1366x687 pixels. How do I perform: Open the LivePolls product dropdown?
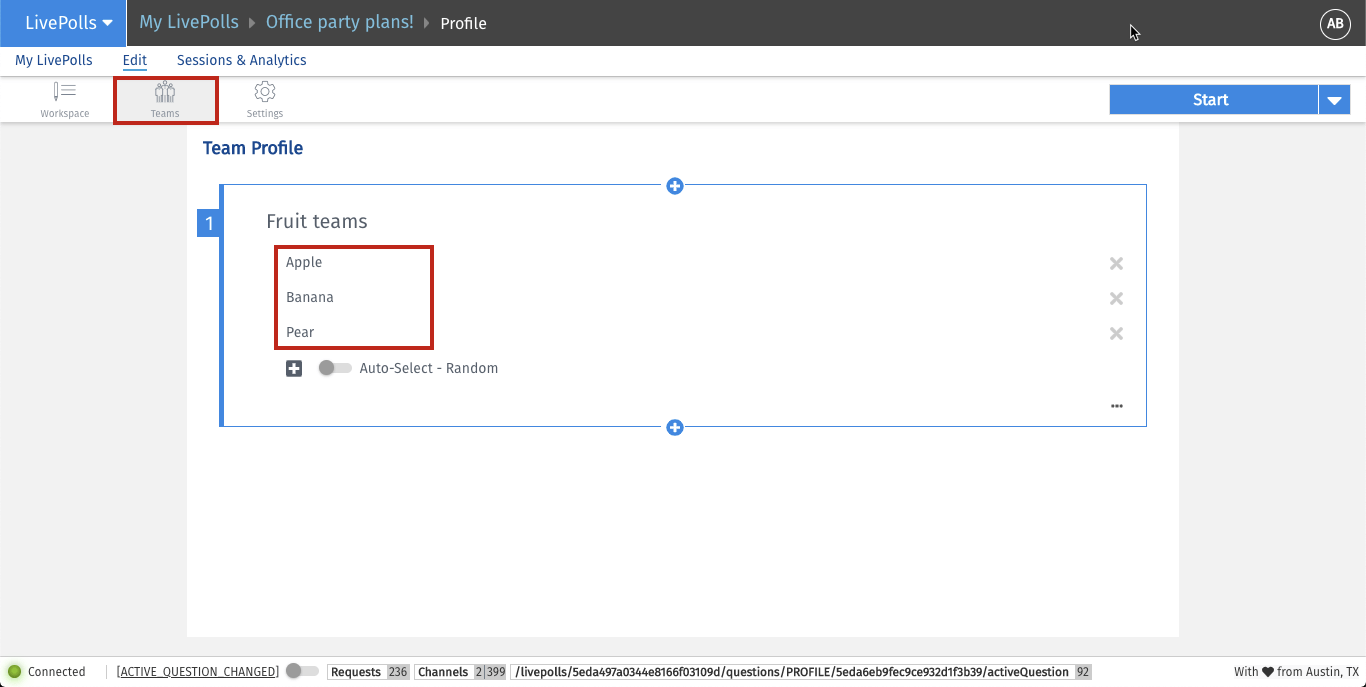point(63,23)
